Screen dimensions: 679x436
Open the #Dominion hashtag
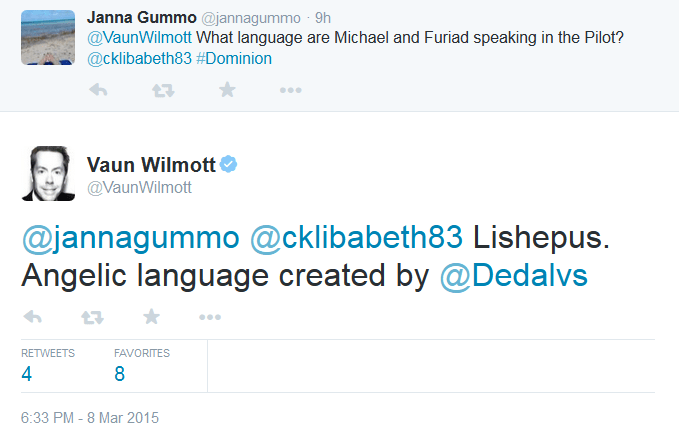[x=239, y=58]
